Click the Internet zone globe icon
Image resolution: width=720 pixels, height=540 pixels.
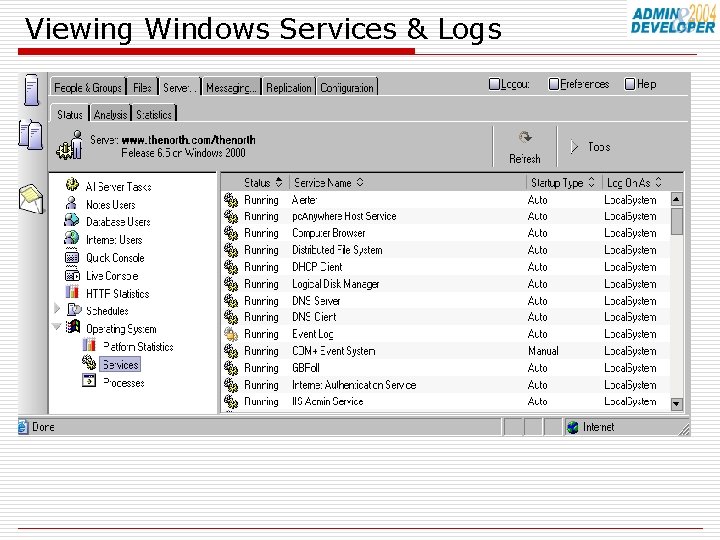[573, 428]
